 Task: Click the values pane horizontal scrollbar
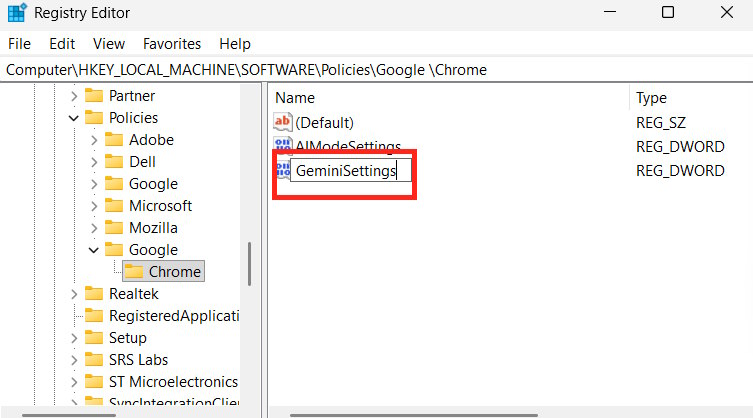(413, 415)
